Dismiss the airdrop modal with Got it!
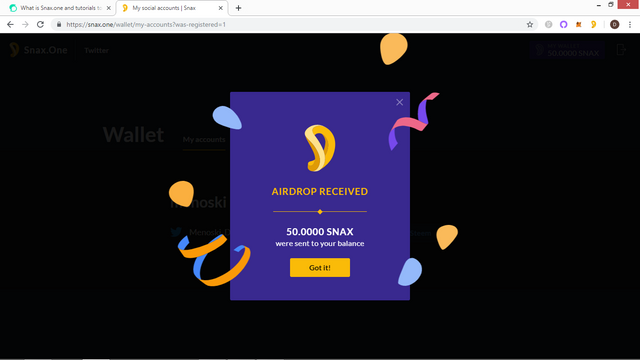 320,267
